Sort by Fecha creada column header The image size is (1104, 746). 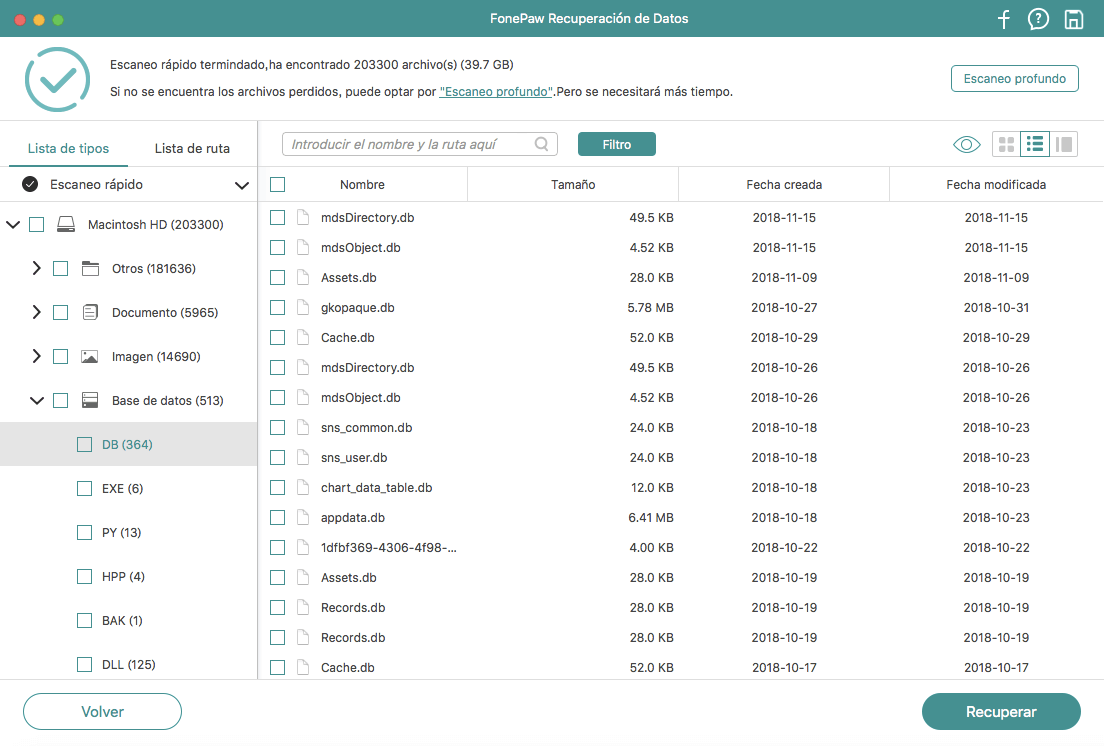[784, 184]
